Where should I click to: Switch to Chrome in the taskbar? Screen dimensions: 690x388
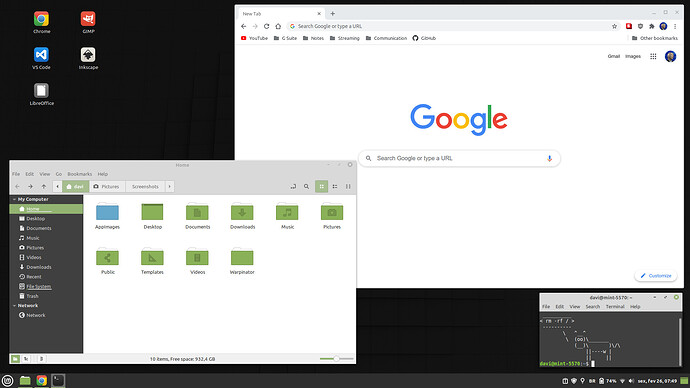click(42, 381)
